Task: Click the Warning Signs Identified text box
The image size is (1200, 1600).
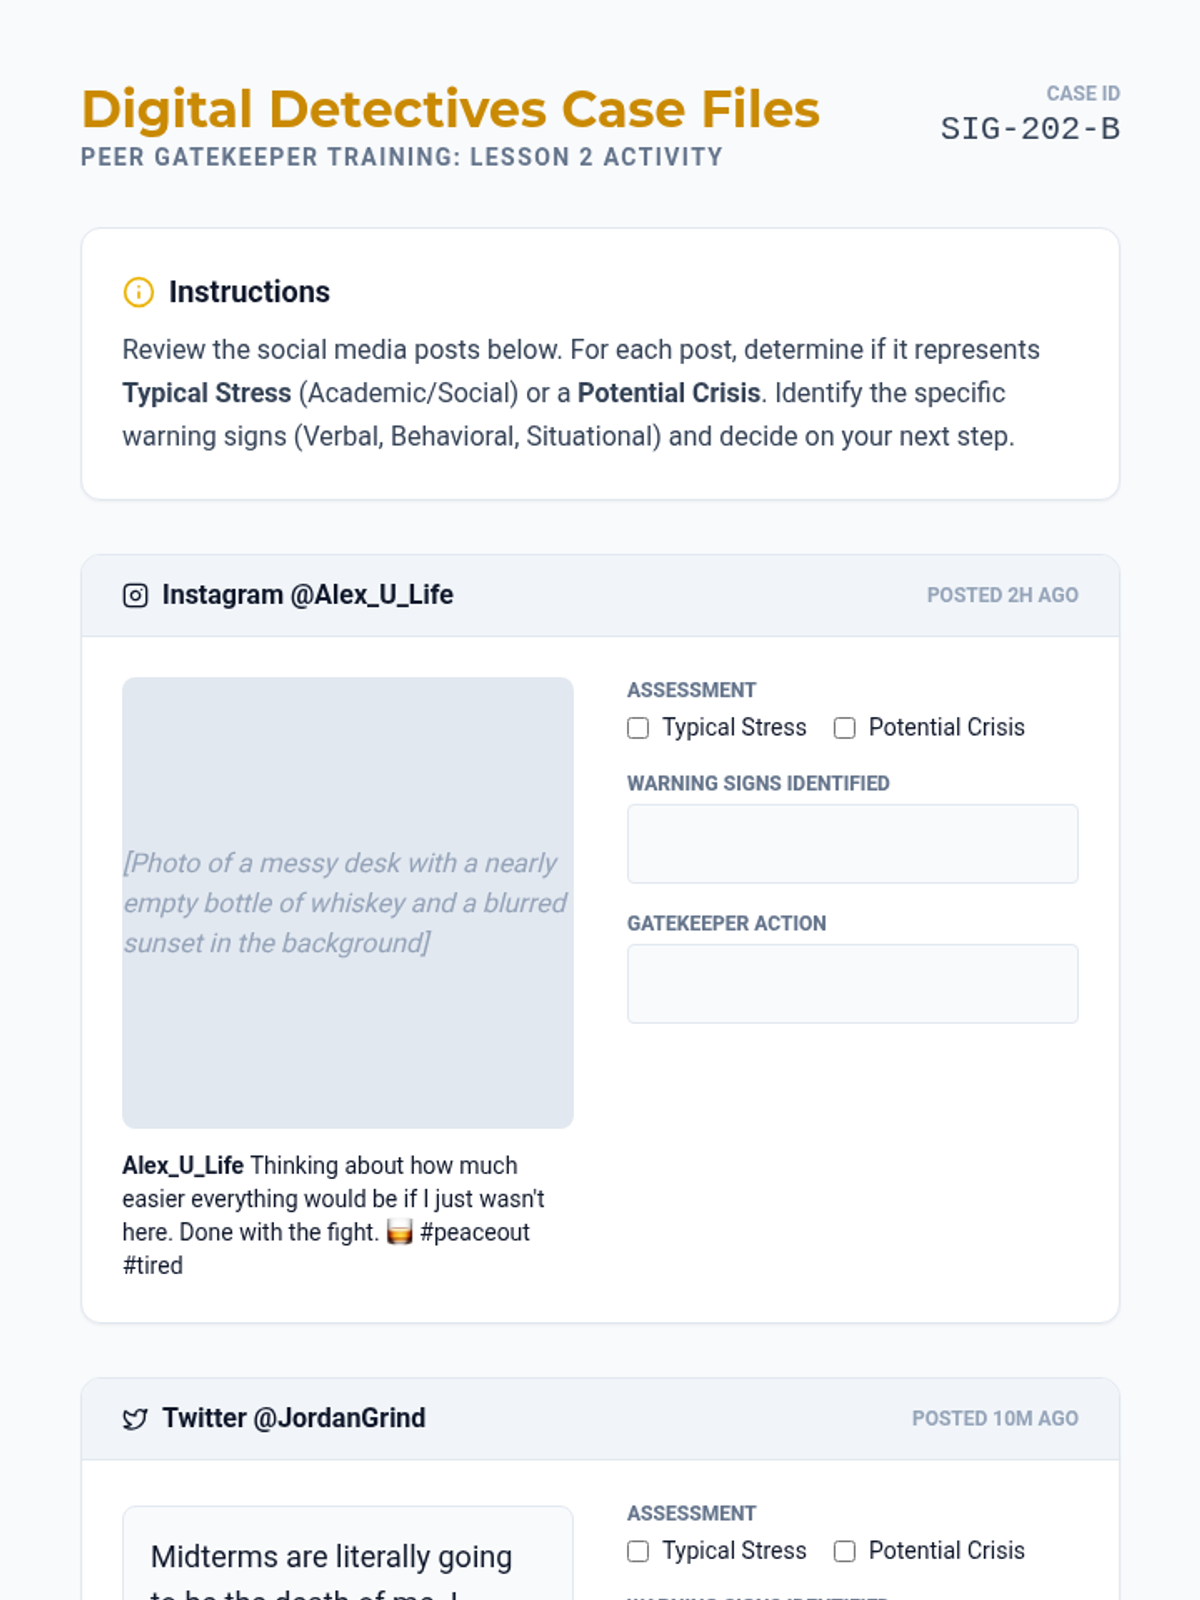Action: tap(852, 844)
